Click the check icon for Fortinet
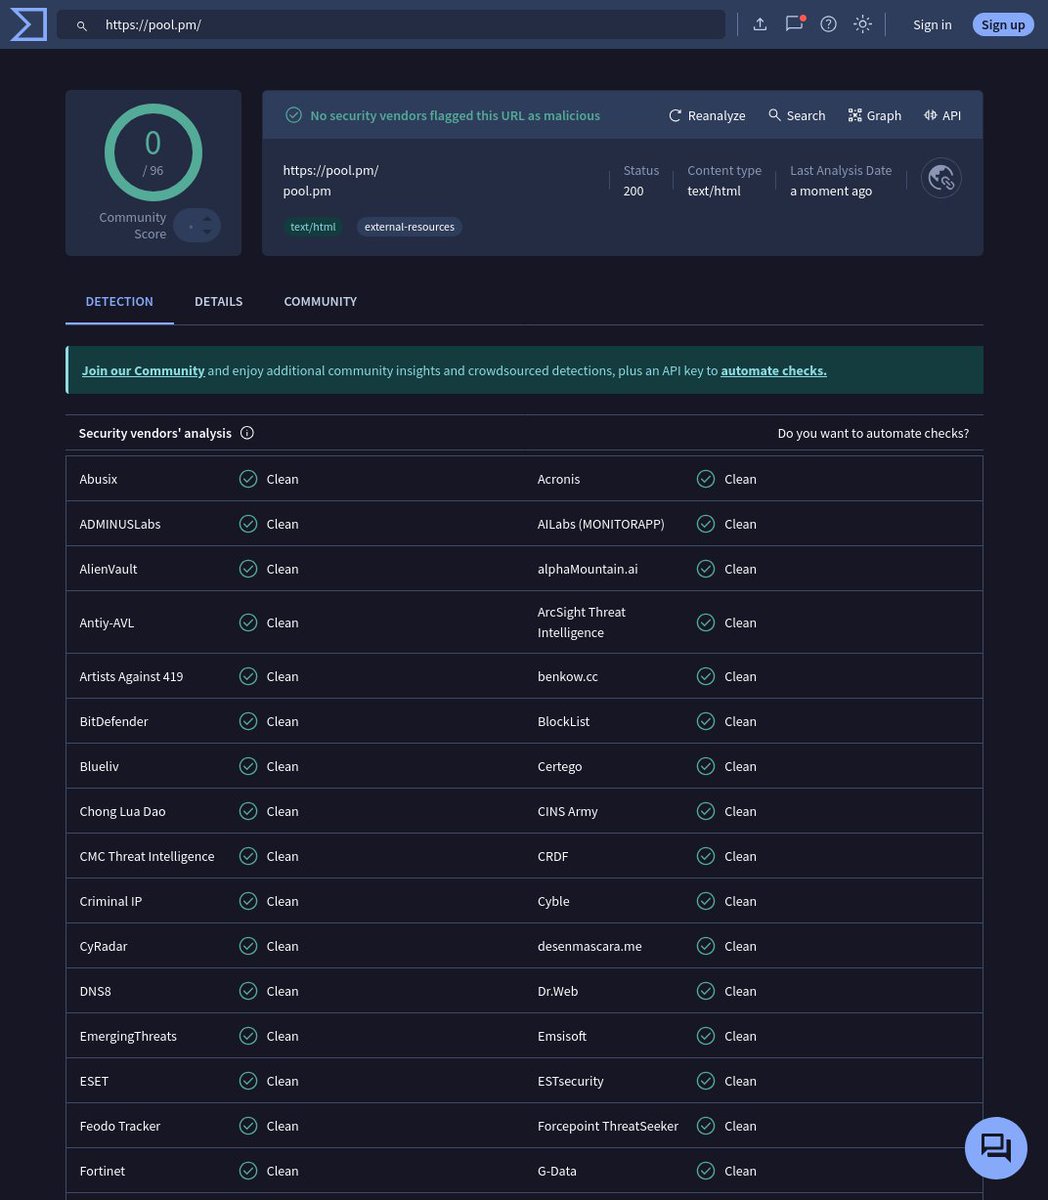This screenshot has height=1200, width=1048. coord(248,1171)
